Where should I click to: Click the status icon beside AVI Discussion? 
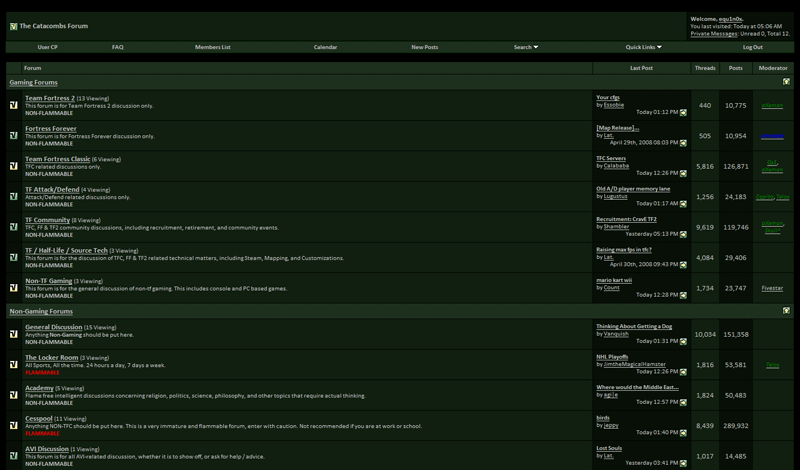[x=14, y=456]
